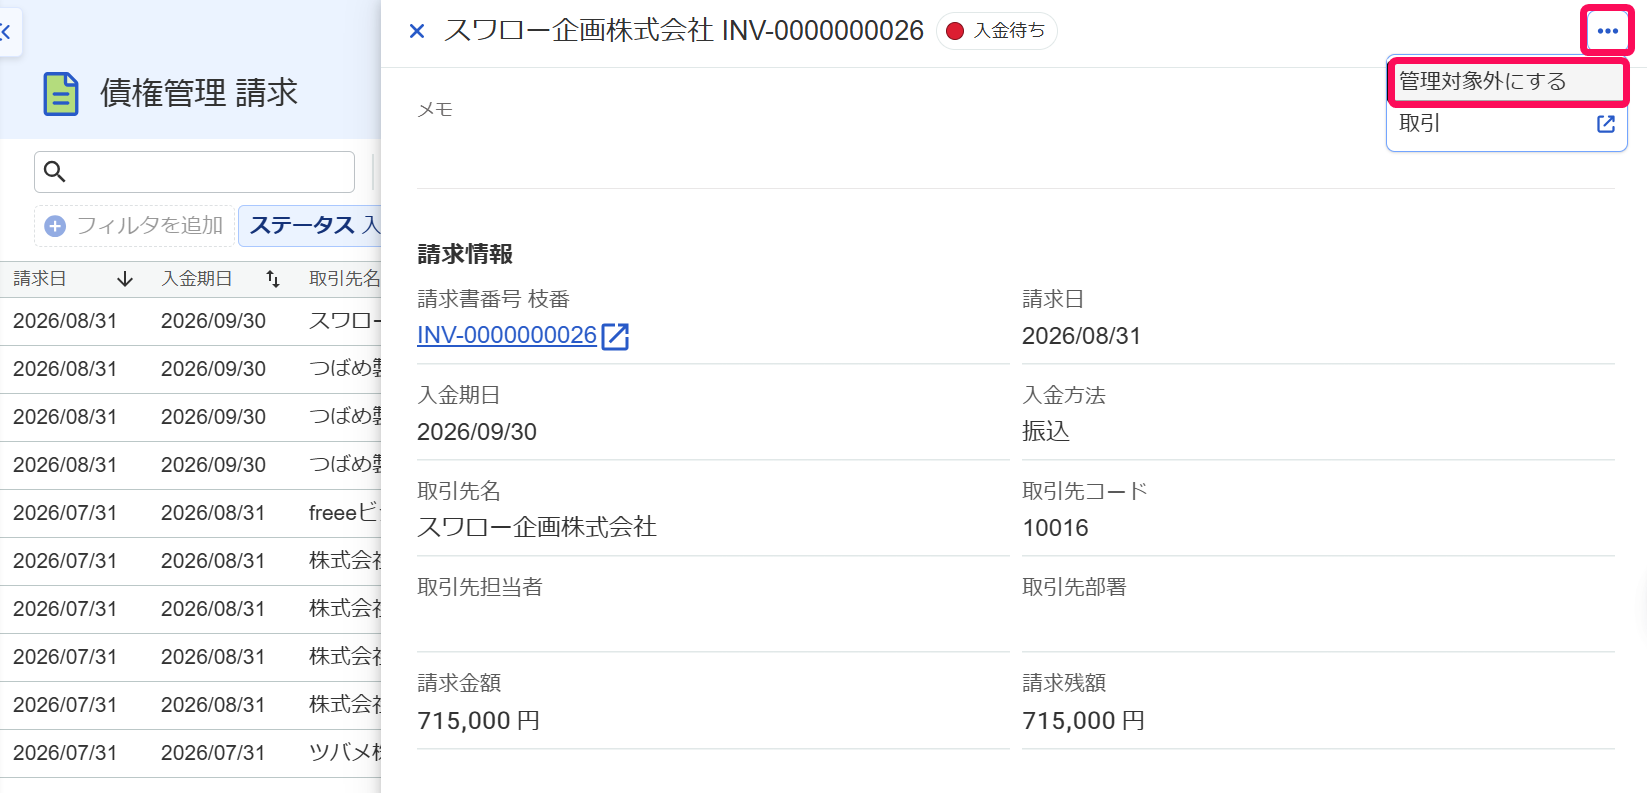Image resolution: width=1647 pixels, height=793 pixels.
Task: Select the freeeビ row dated 2026/07/31
Action: pos(190,513)
